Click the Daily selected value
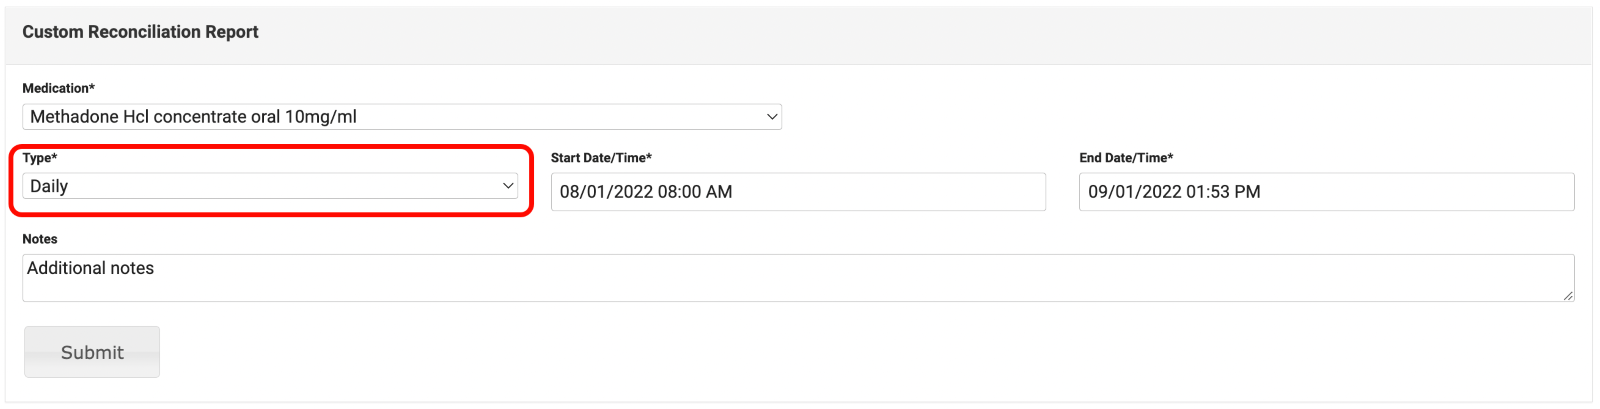The image size is (1600, 409). click(x=49, y=186)
